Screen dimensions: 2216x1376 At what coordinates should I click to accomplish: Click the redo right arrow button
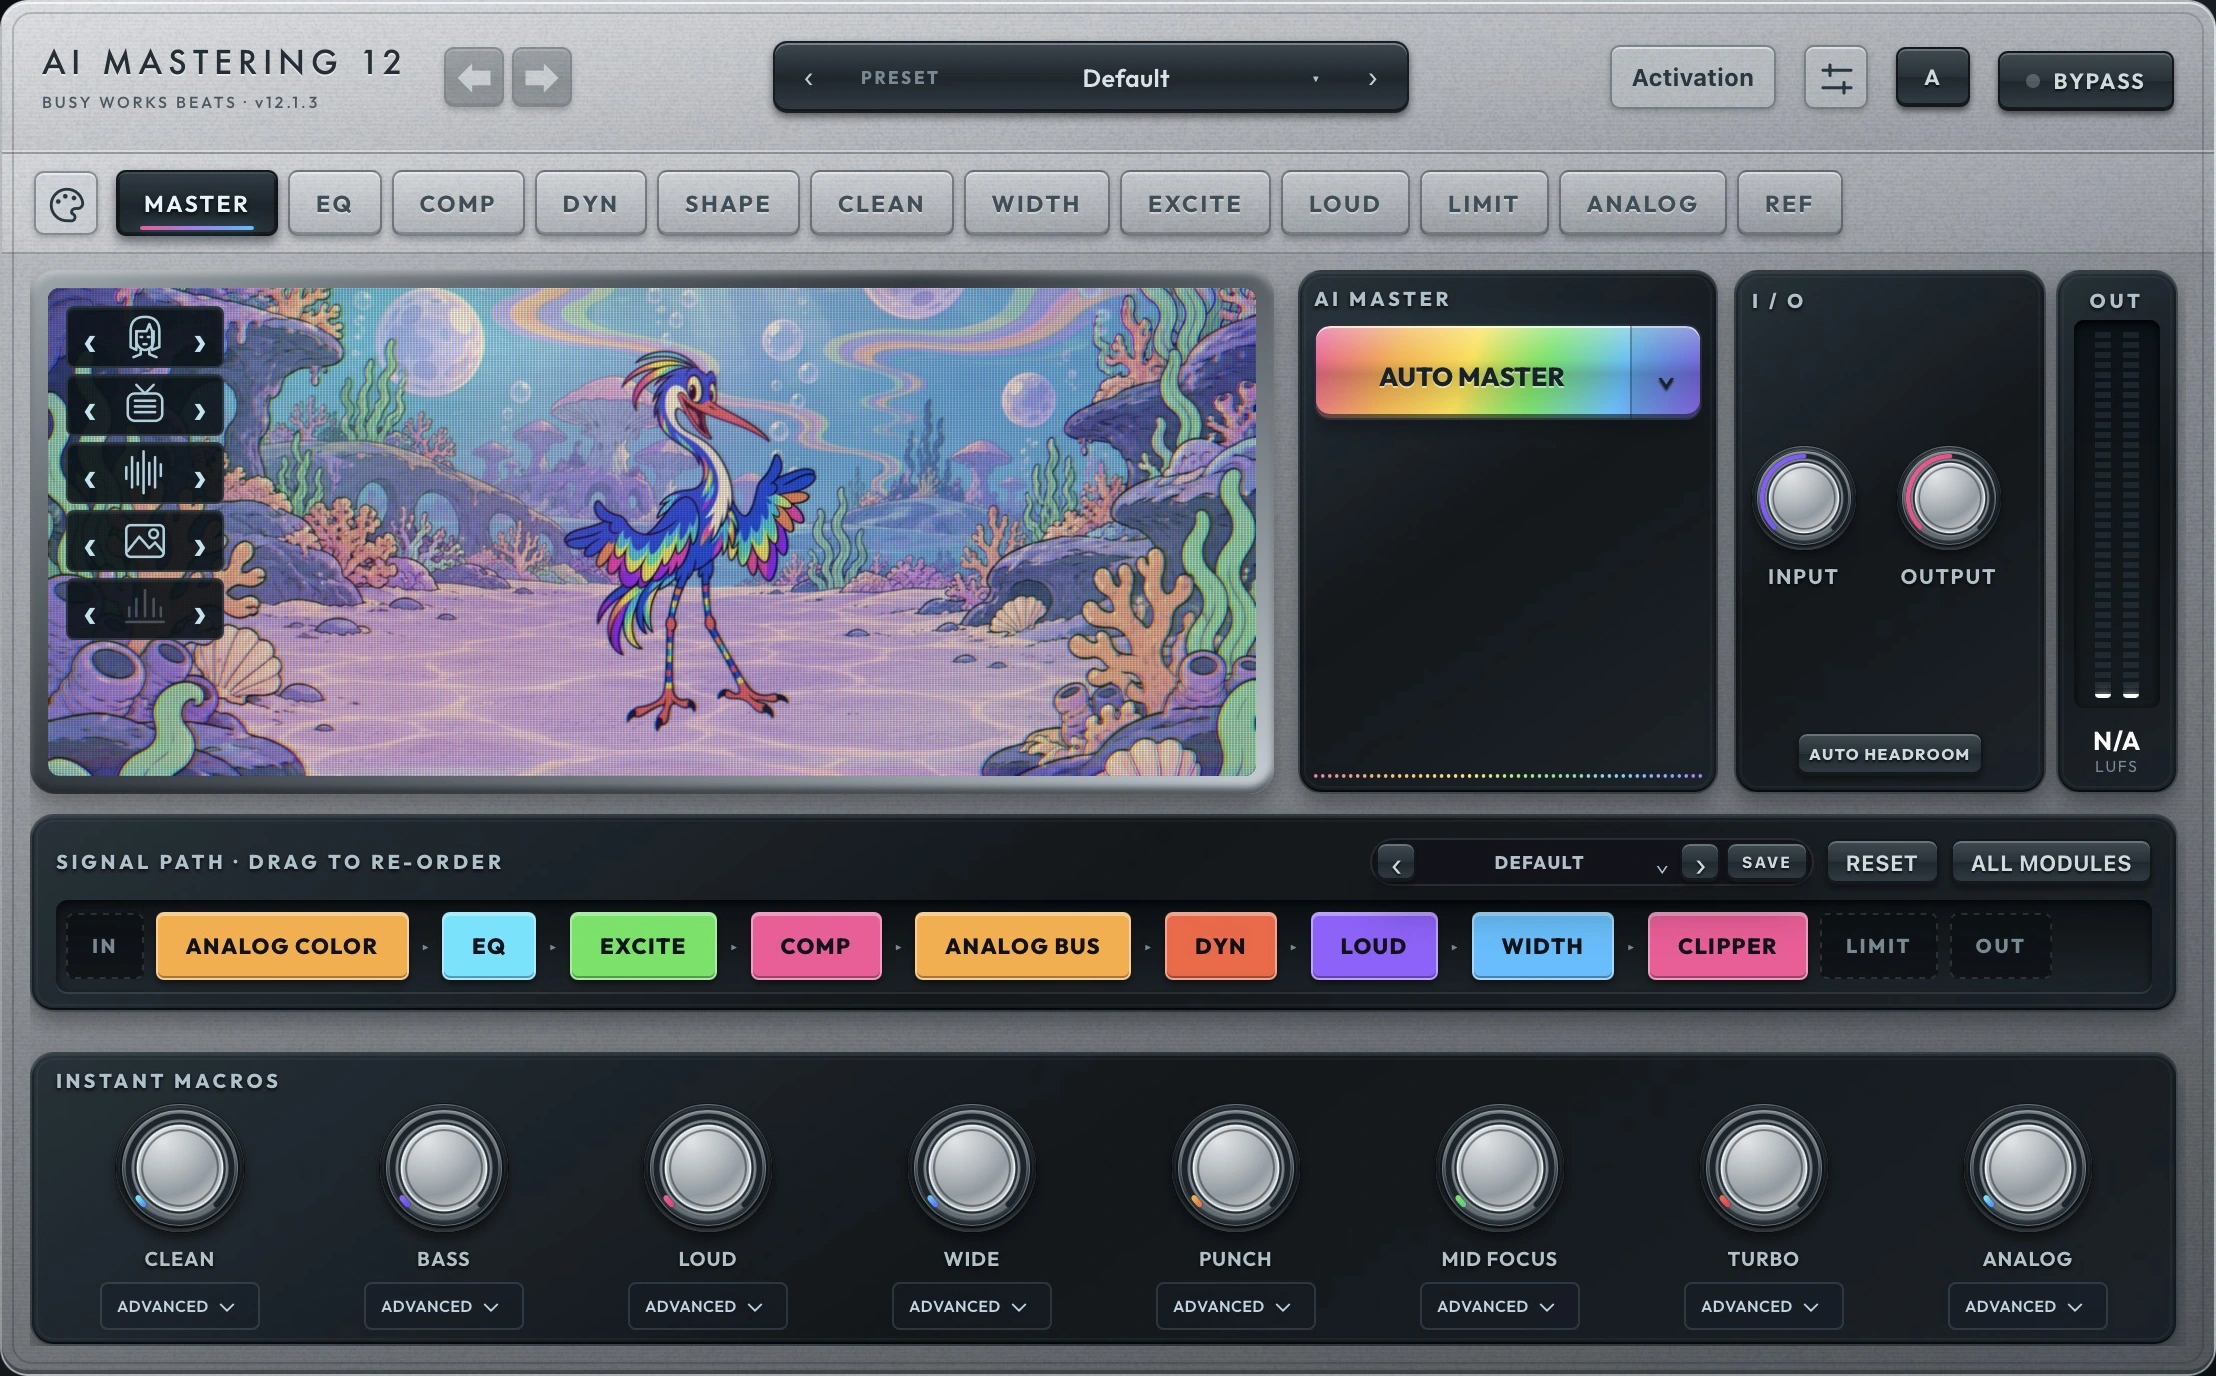(542, 77)
